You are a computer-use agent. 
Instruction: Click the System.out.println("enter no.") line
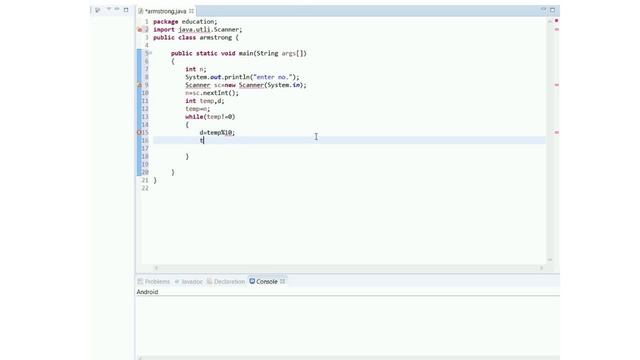242,77
